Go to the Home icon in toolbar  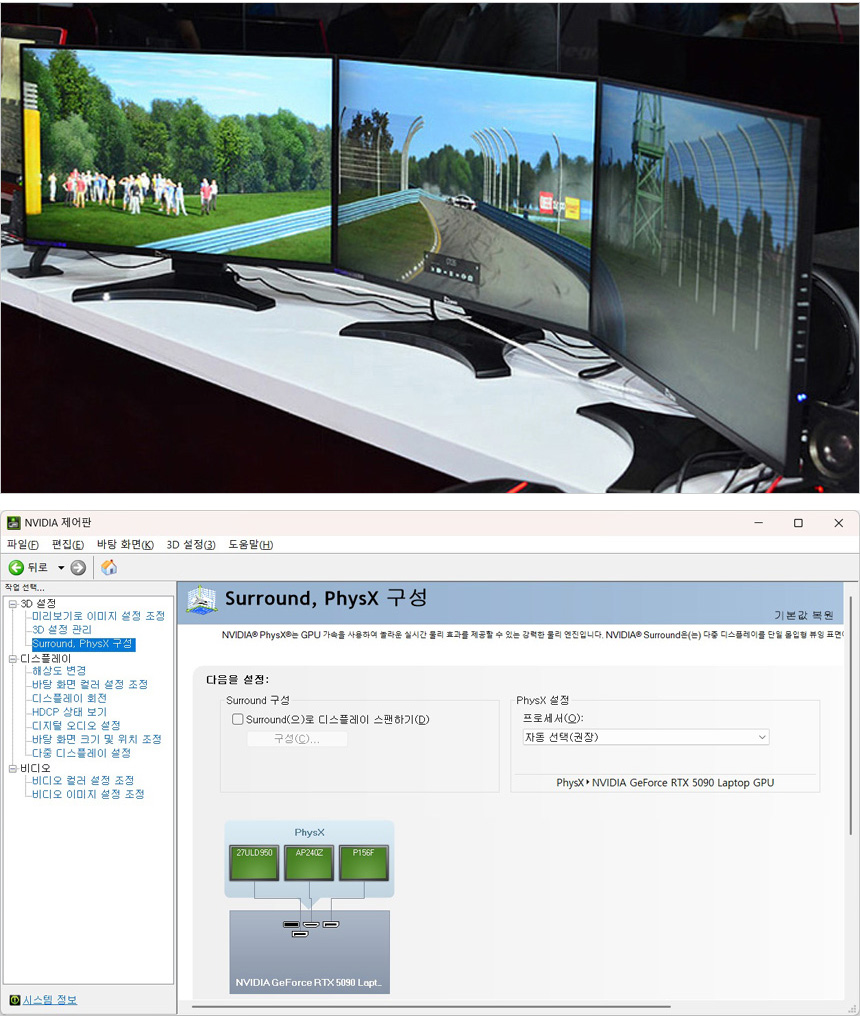[x=109, y=567]
